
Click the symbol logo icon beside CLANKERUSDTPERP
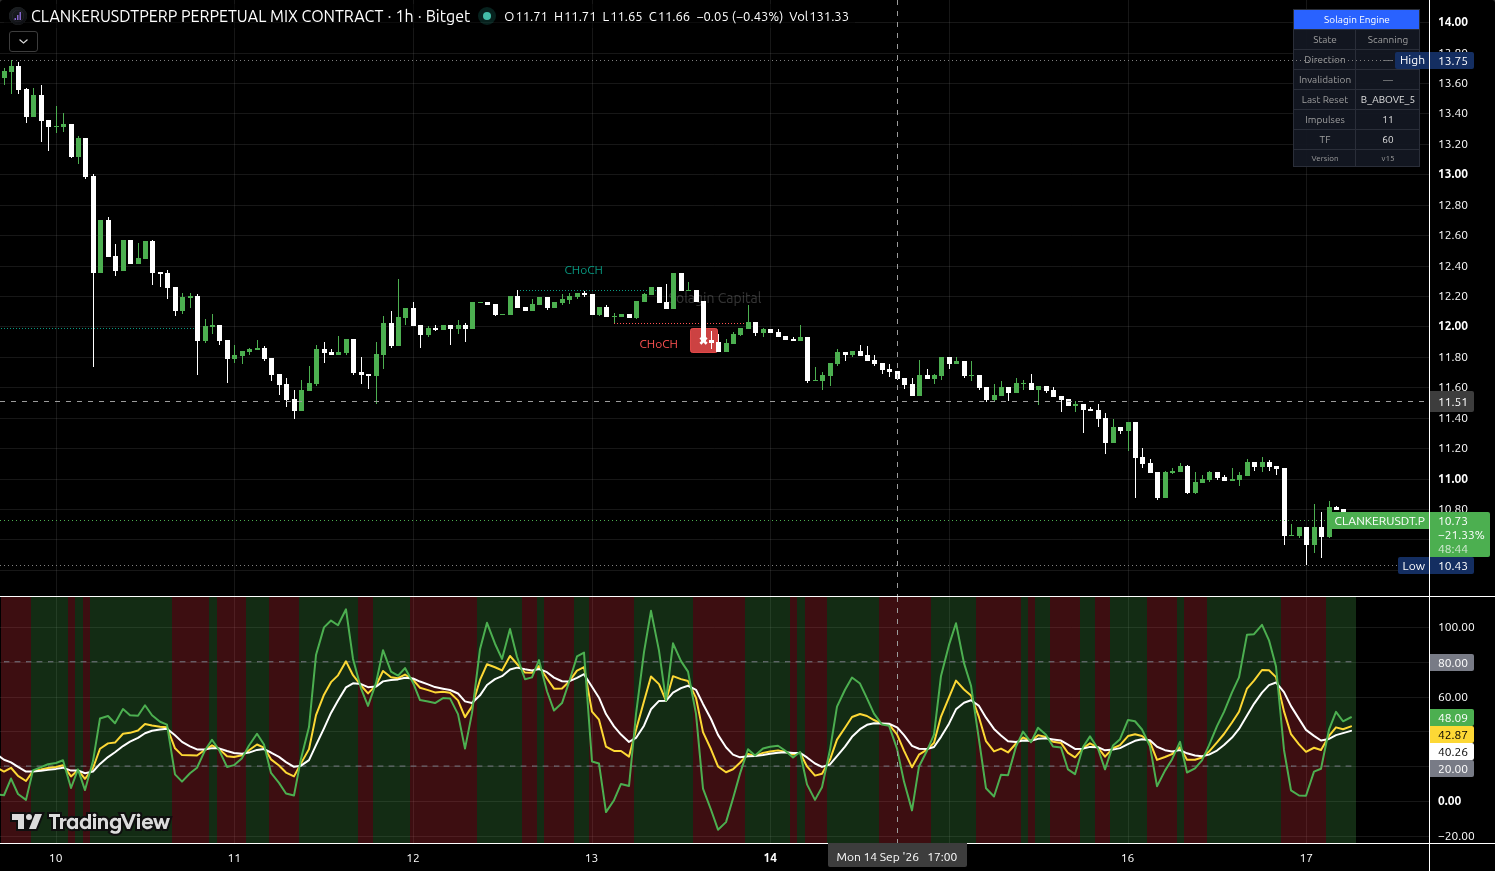(x=17, y=17)
